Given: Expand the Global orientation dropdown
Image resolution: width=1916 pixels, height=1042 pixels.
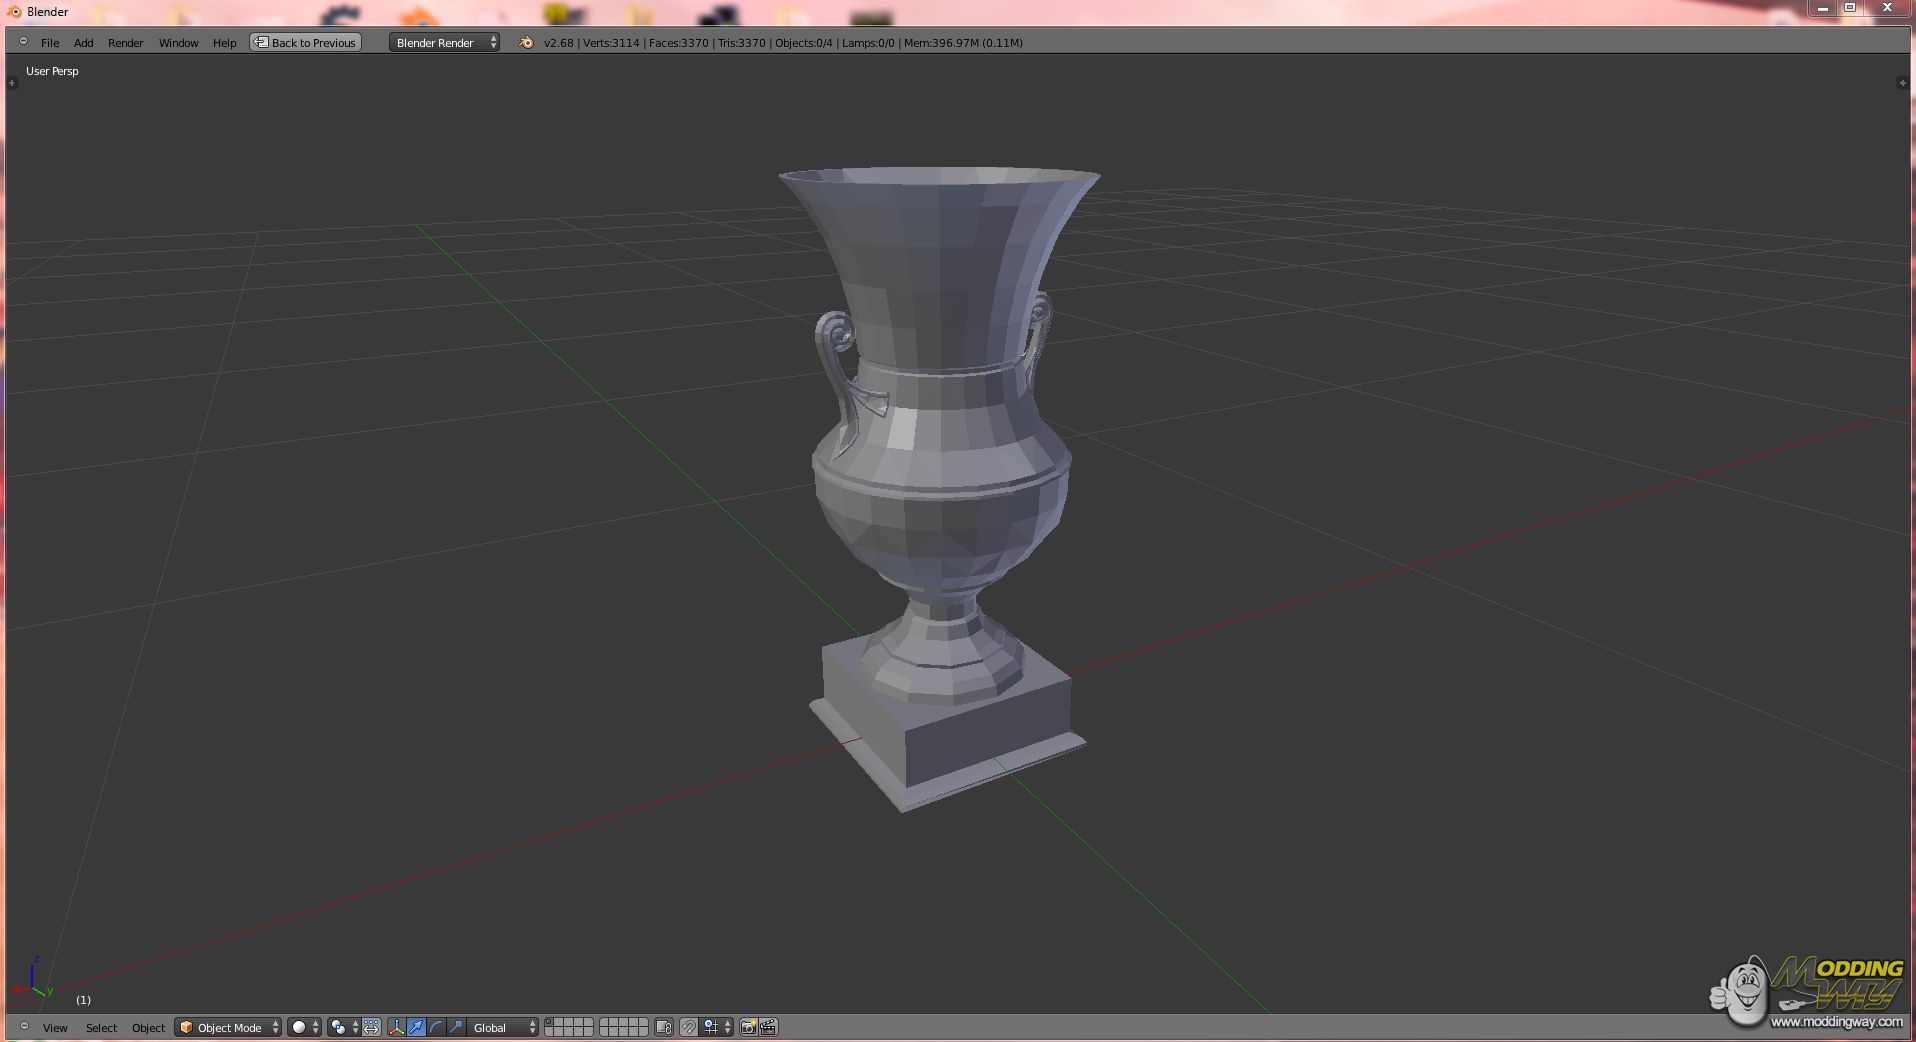Looking at the screenshot, I should [x=504, y=1027].
